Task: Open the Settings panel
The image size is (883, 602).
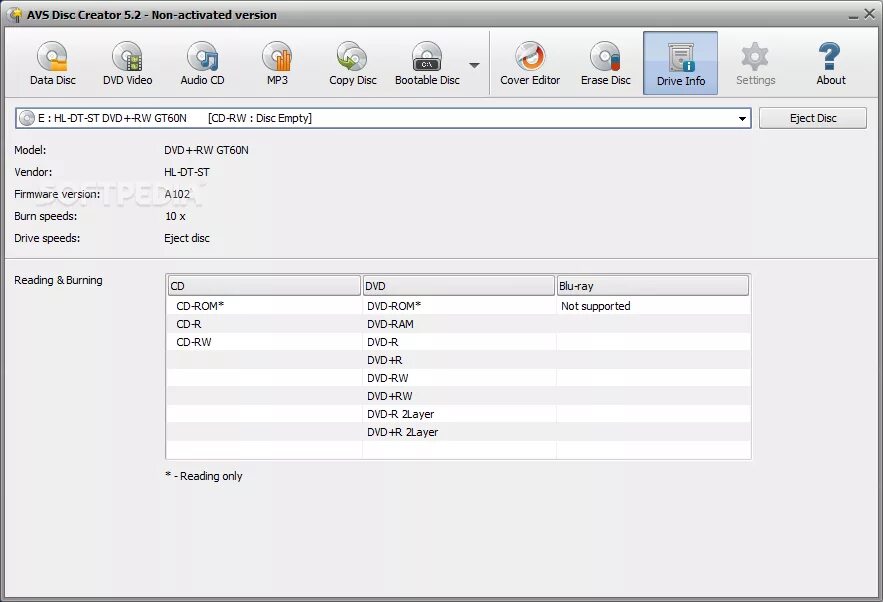Action: coord(755,62)
